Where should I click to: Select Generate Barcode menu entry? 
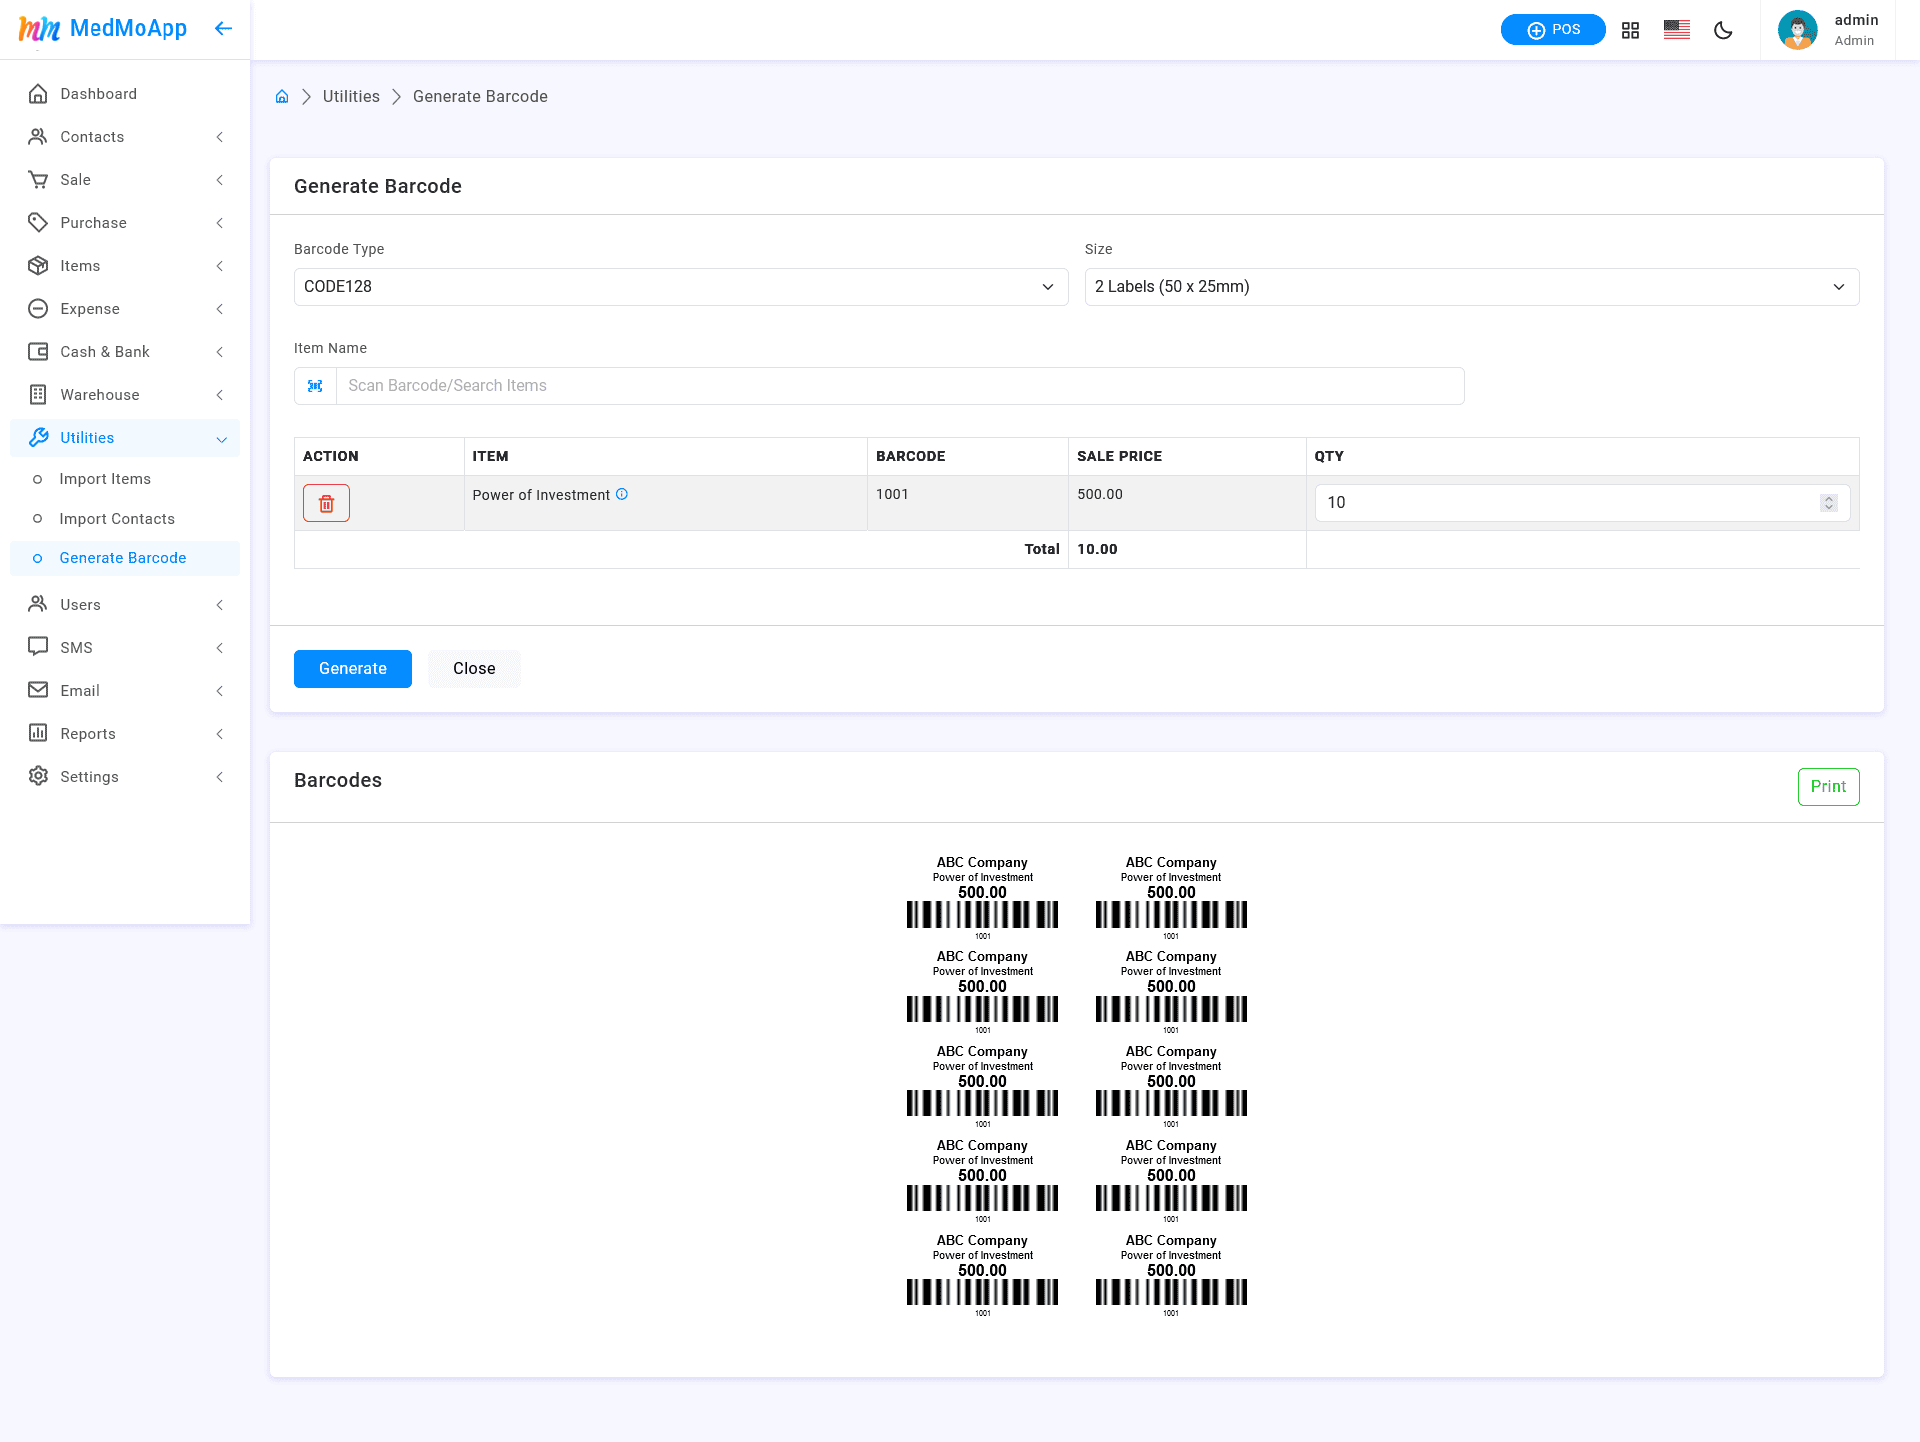tap(125, 558)
